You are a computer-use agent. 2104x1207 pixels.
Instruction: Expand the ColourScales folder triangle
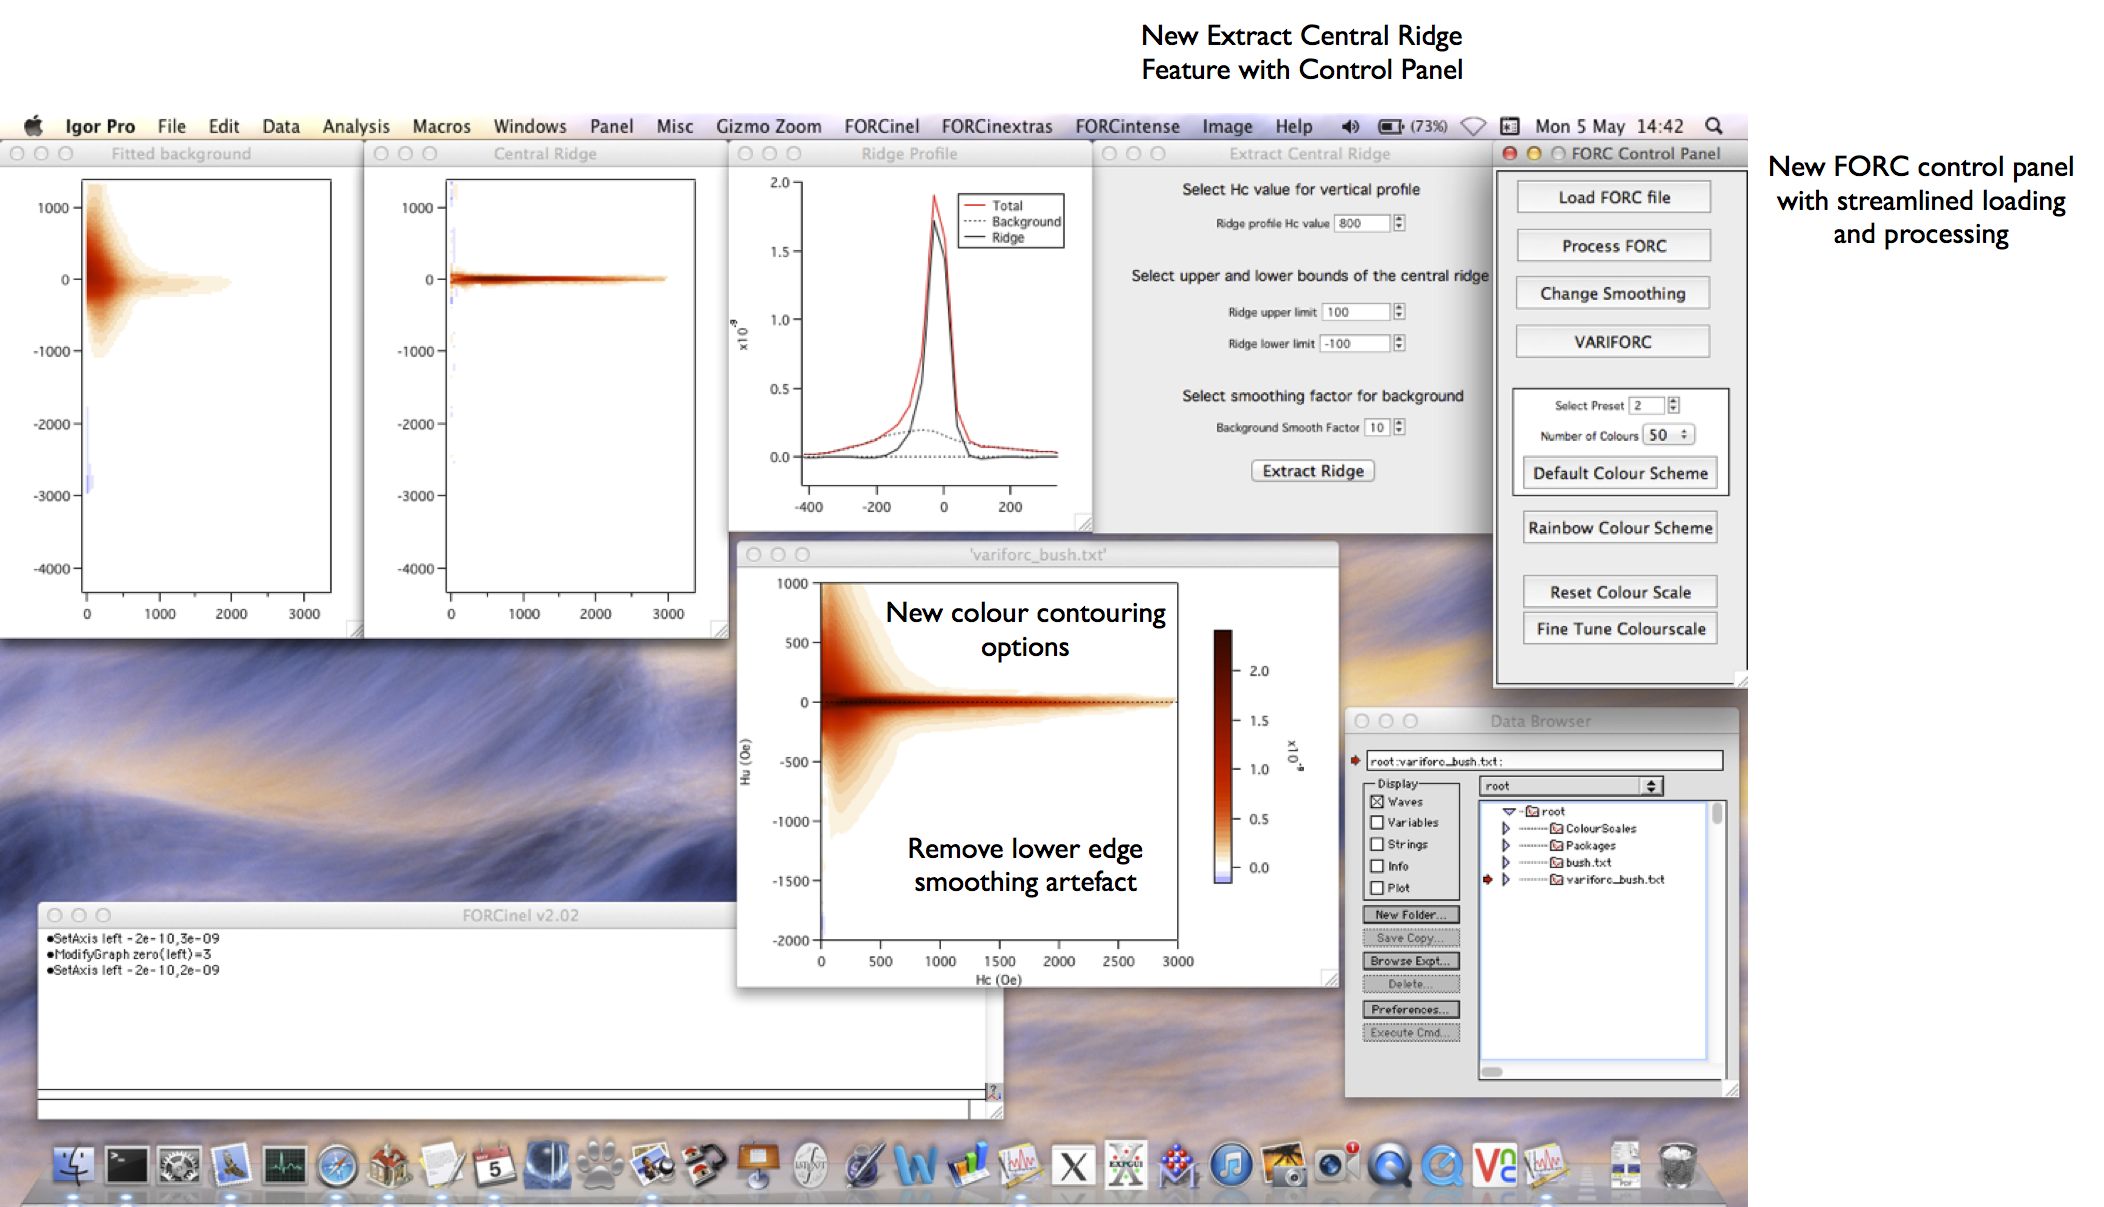coord(1506,829)
